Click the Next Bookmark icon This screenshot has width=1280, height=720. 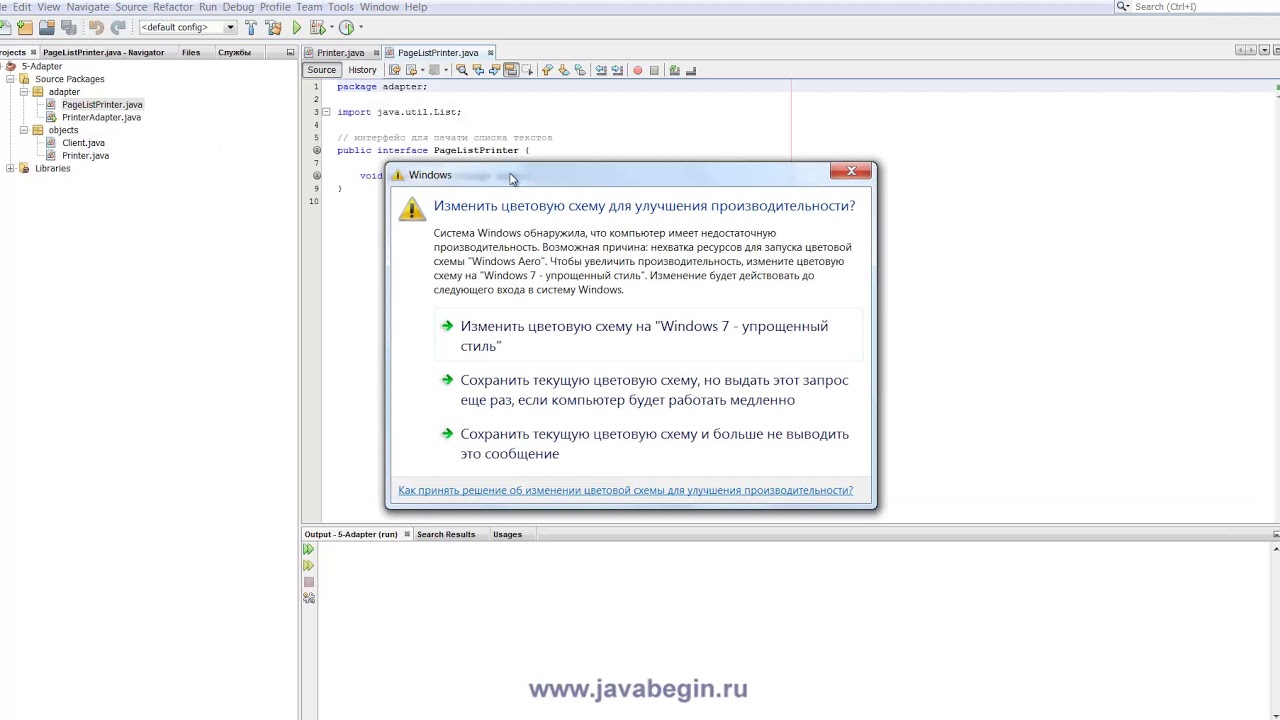(x=564, y=70)
